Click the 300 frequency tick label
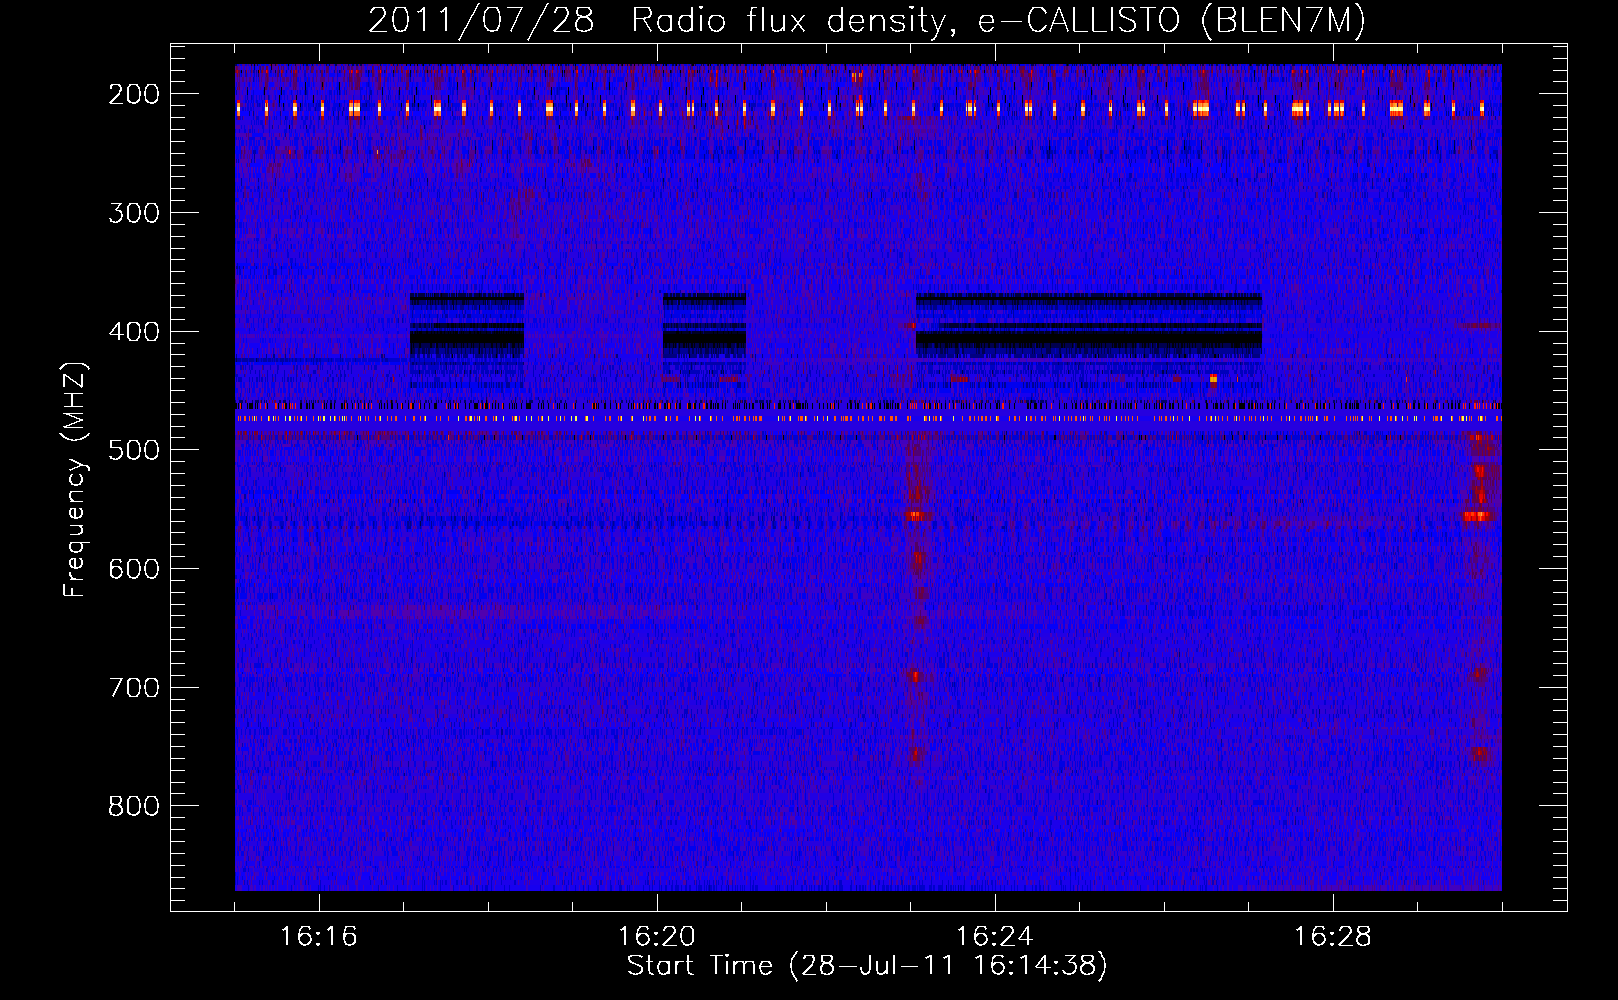Screen dimensions: 1618x1000 [x=134, y=213]
